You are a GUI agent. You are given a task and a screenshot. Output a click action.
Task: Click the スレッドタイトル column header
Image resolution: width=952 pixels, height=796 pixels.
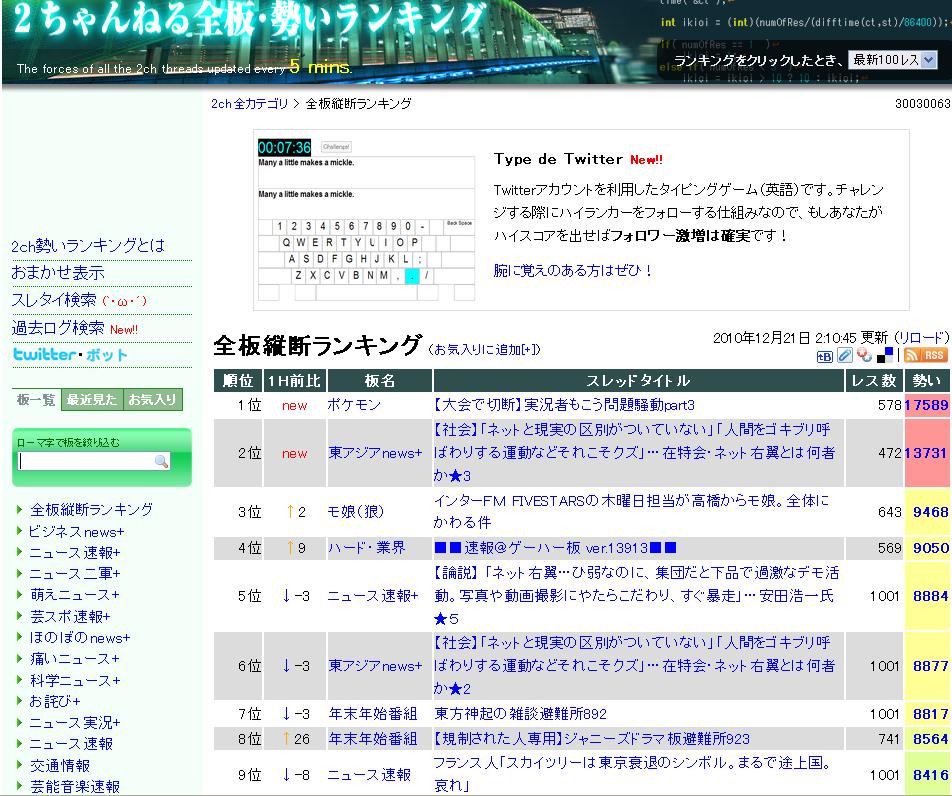click(639, 381)
